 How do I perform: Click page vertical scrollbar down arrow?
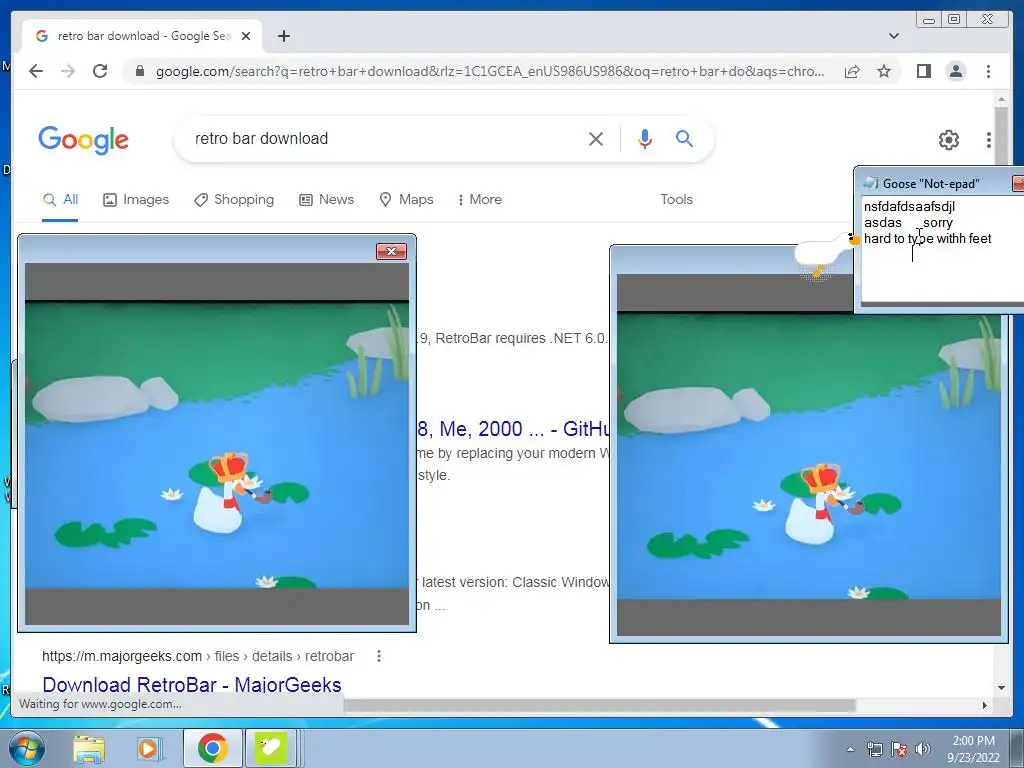click(1001, 687)
